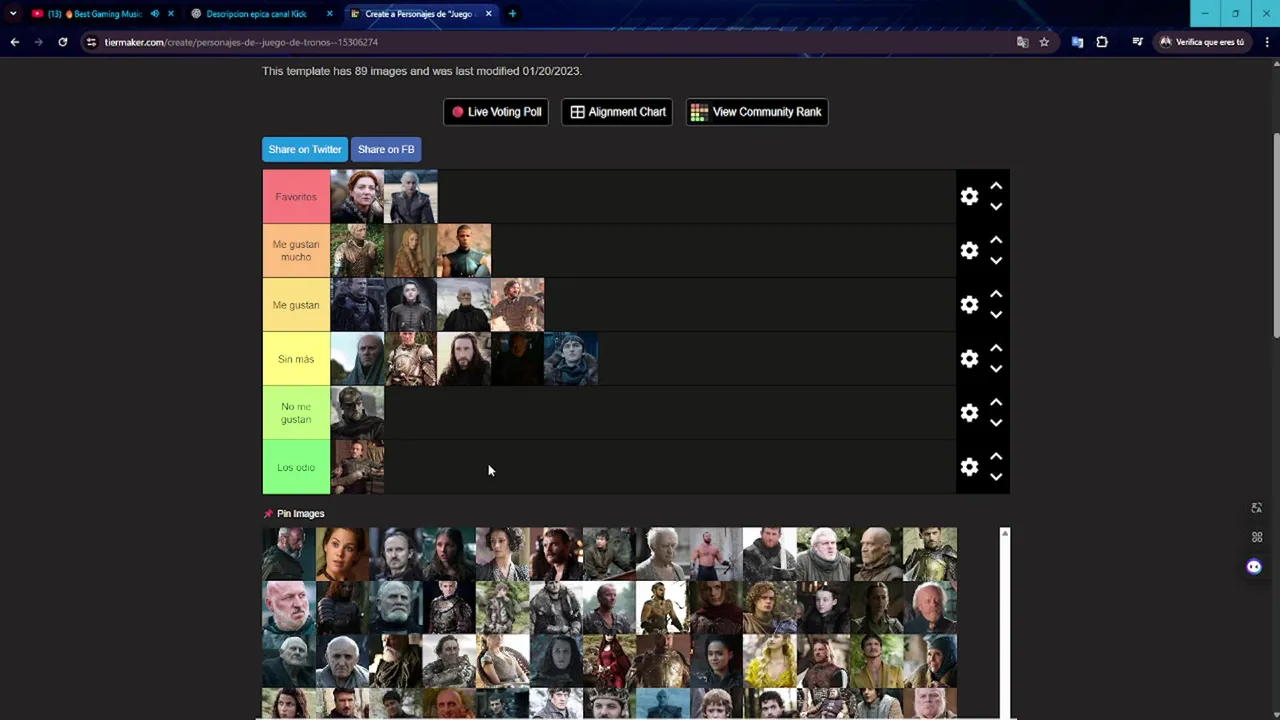This screenshot has width=1280, height=720.
Task: Select the Me gustan mucho tier label
Action: [296, 251]
